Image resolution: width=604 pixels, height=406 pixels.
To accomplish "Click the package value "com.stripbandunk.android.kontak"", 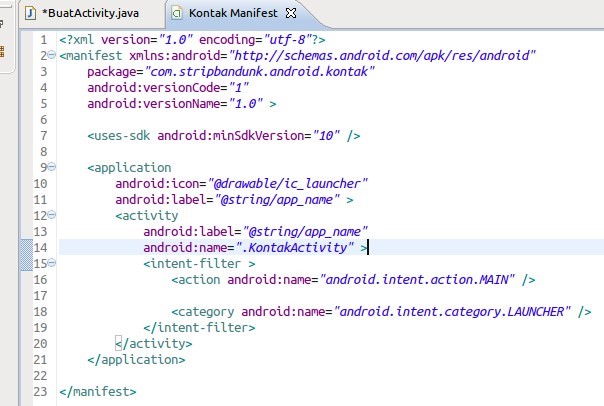I will 259,72.
